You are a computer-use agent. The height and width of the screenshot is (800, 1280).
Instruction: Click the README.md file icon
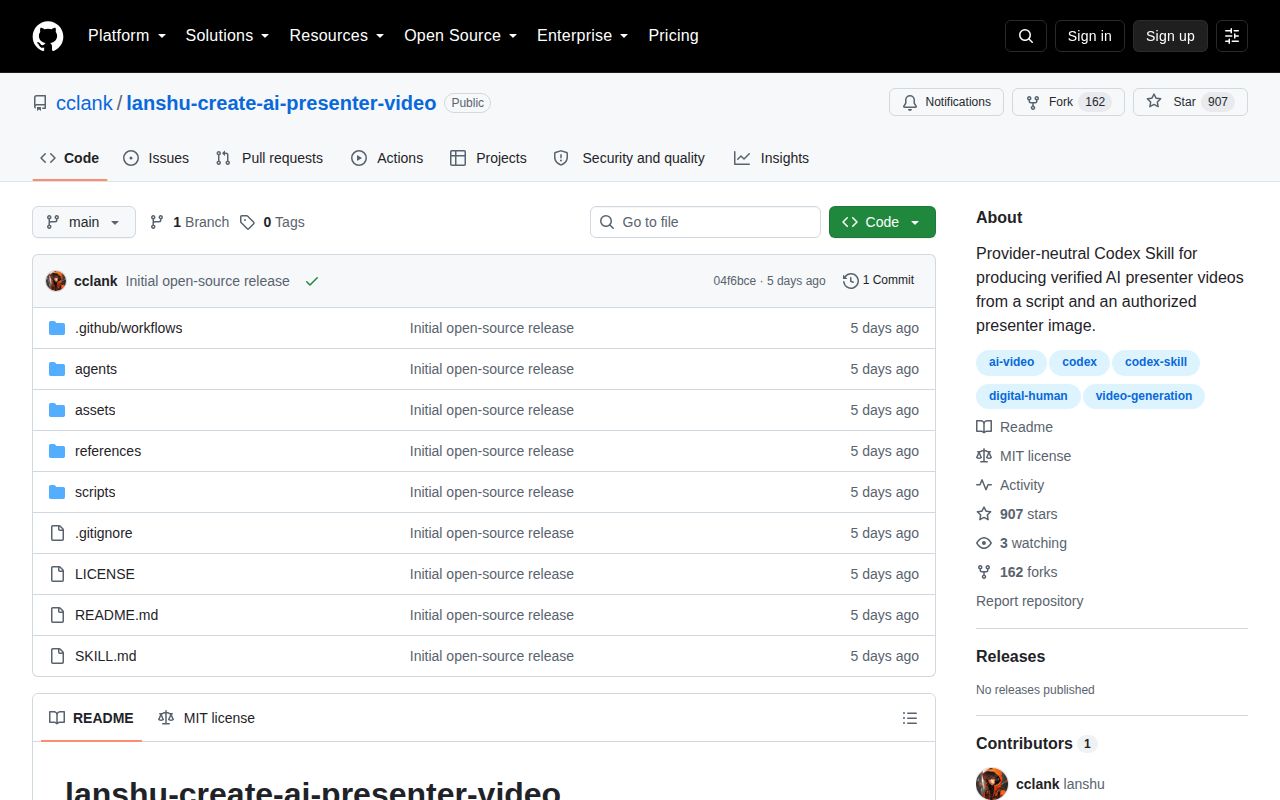[57, 615]
